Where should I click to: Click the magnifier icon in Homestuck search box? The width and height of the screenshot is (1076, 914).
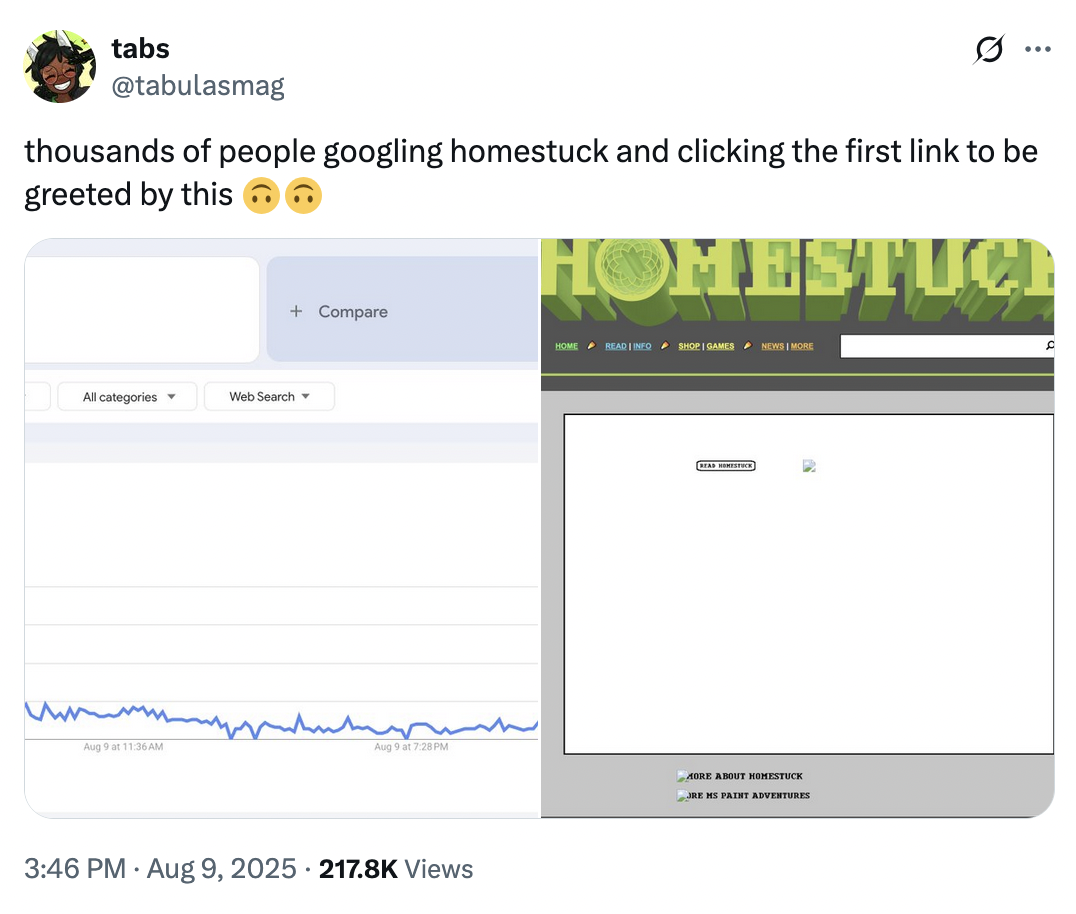[1049, 346]
